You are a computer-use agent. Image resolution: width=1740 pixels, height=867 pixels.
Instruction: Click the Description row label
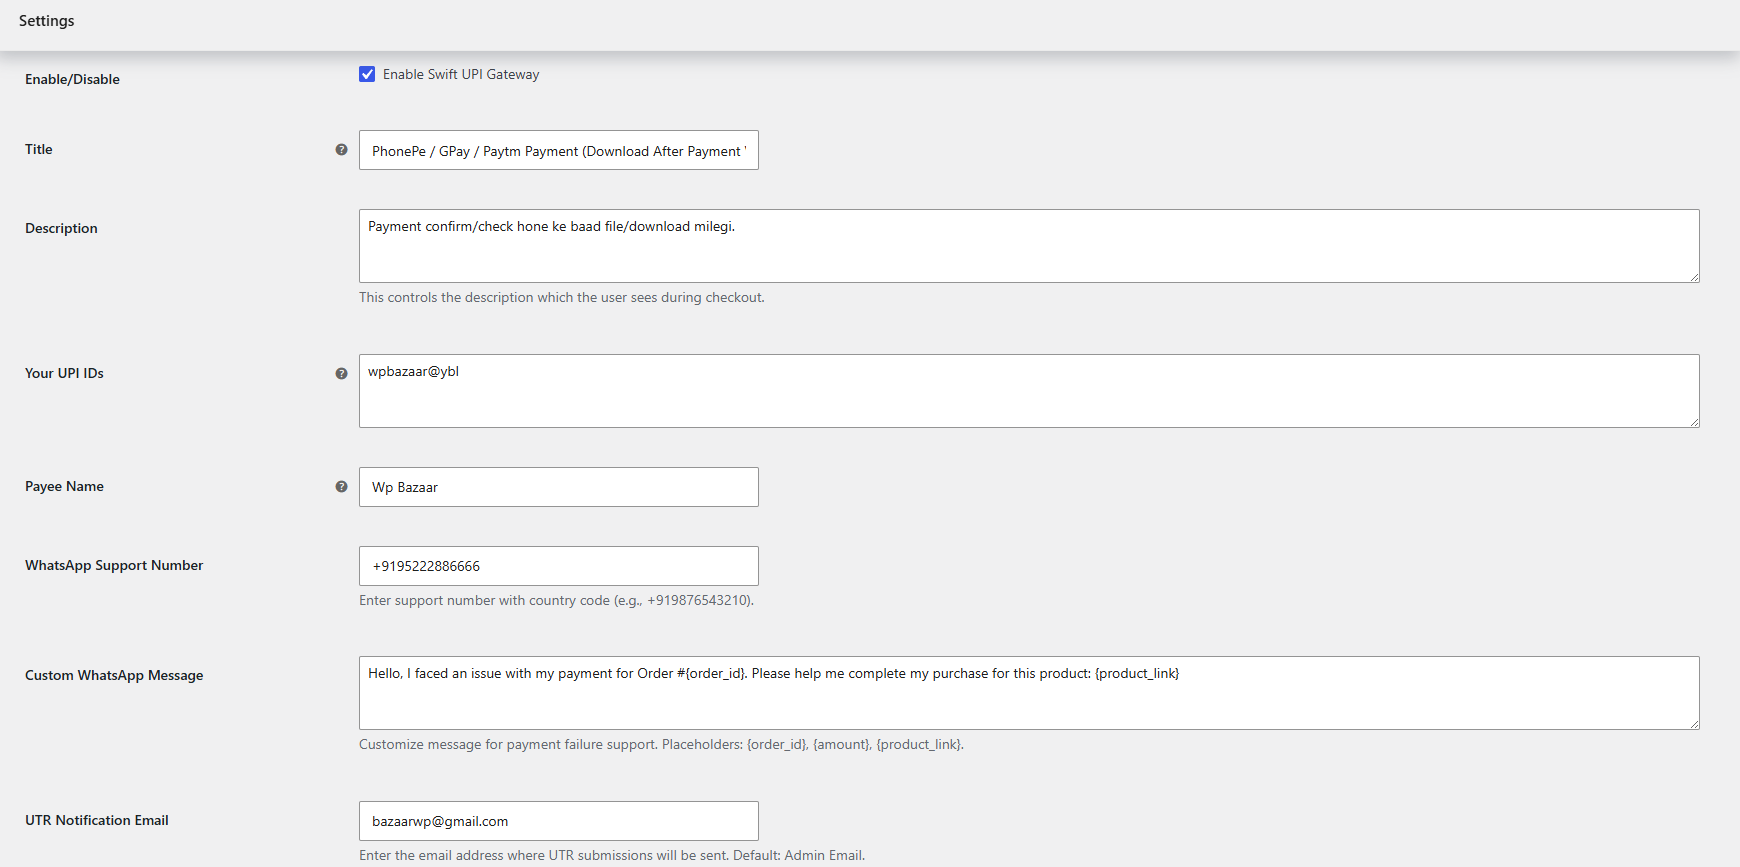click(x=61, y=228)
